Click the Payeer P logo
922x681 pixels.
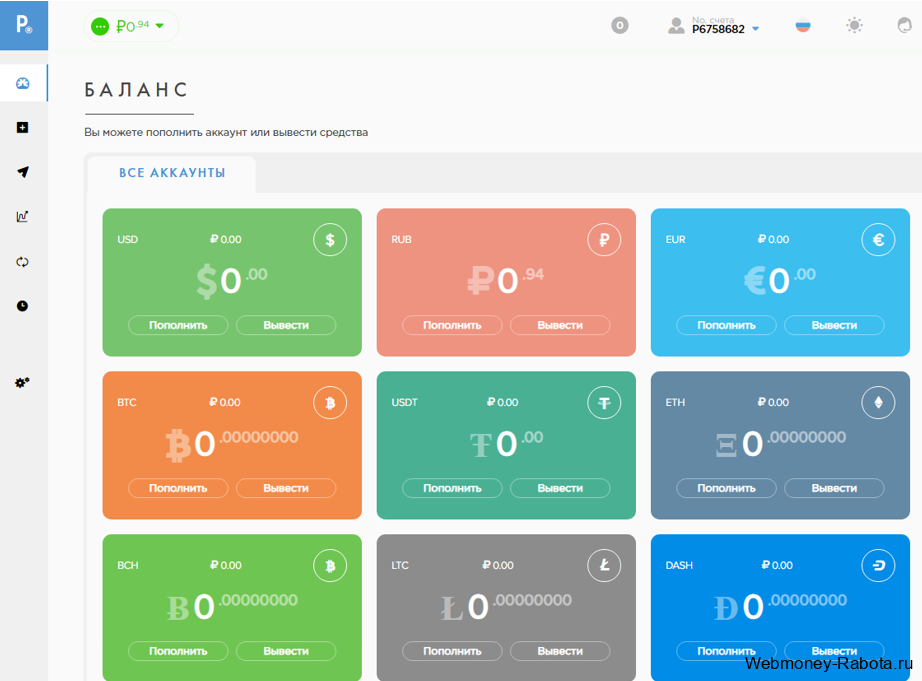(x=24, y=25)
